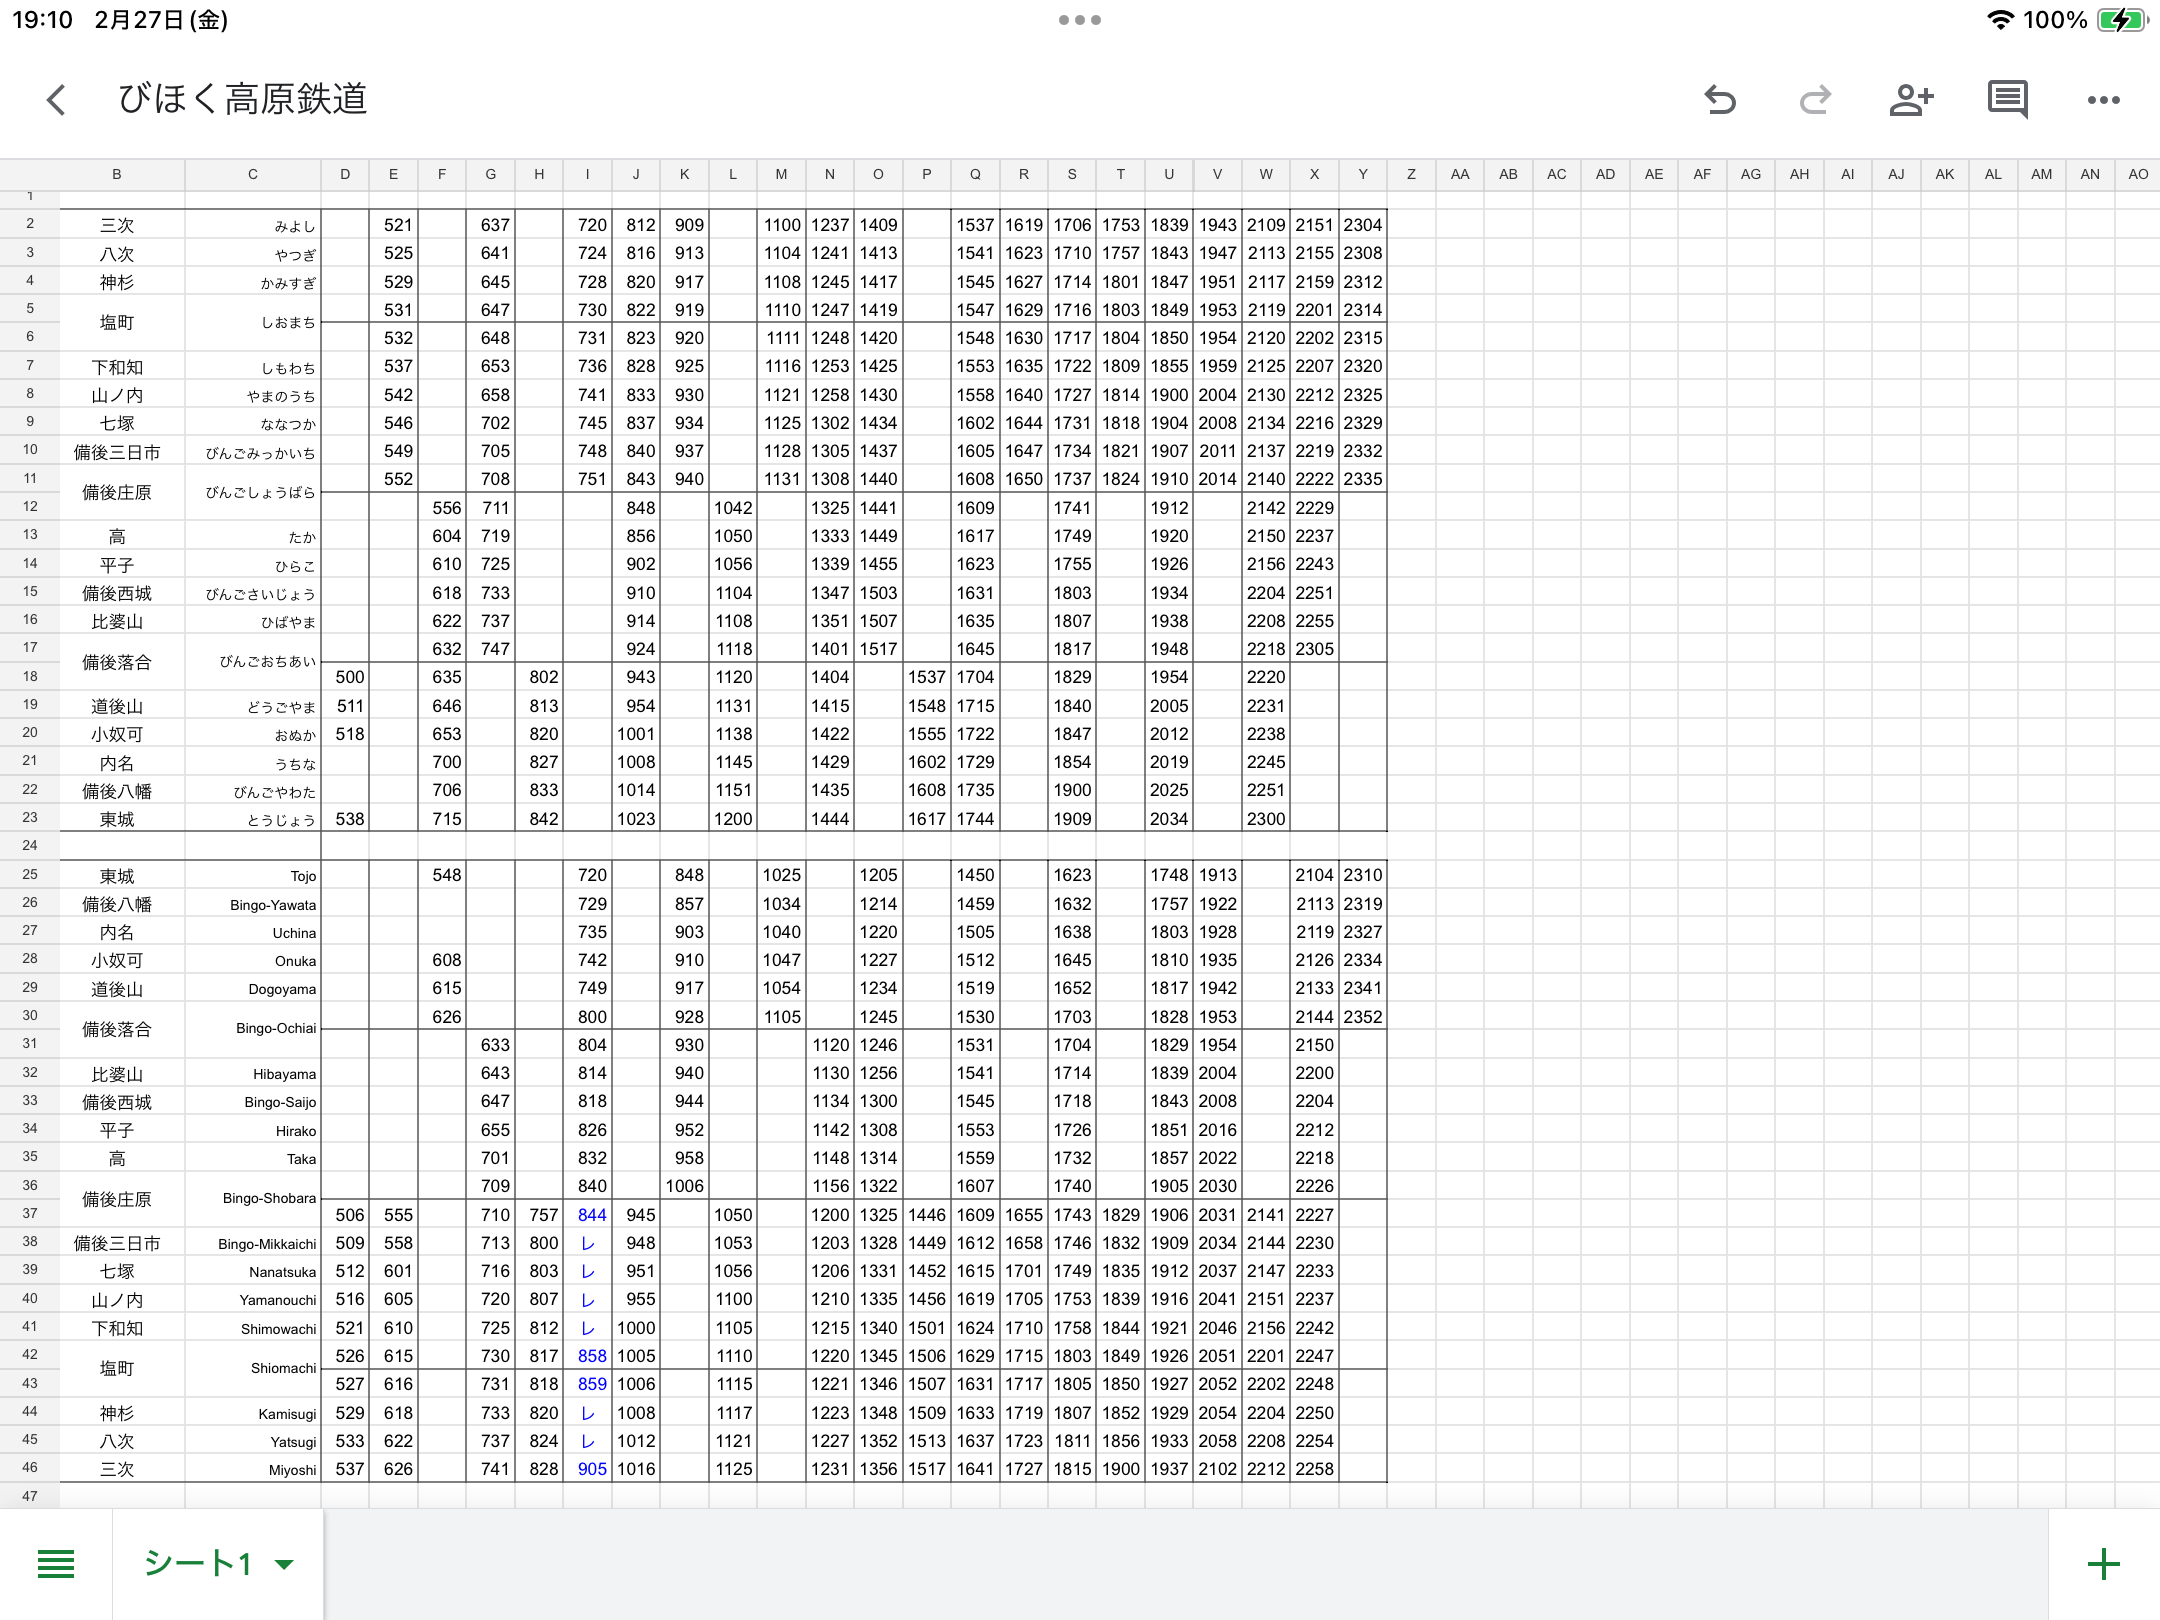Add a new sheet with the plus icon
The height and width of the screenshot is (1620, 2160).
[x=2103, y=1564]
